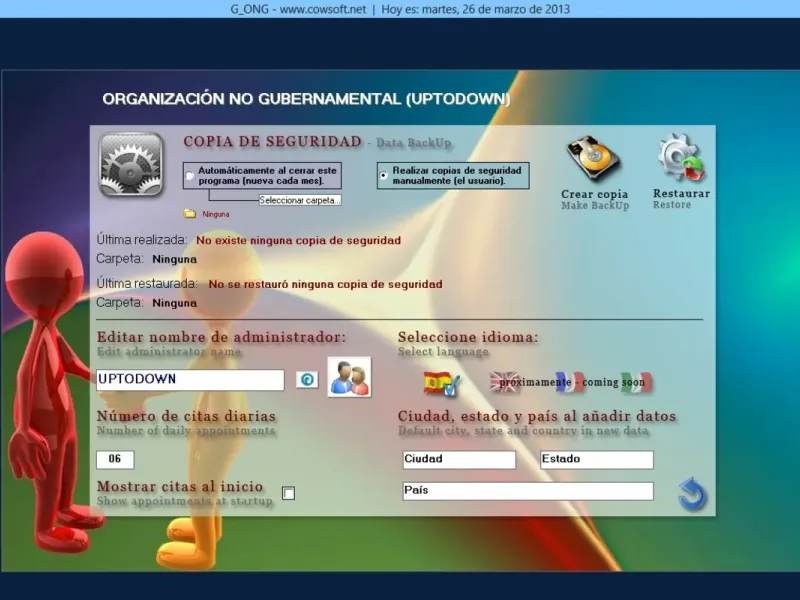The height and width of the screenshot is (600, 800).
Task: Click the large settings gears icon
Action: (x=131, y=164)
